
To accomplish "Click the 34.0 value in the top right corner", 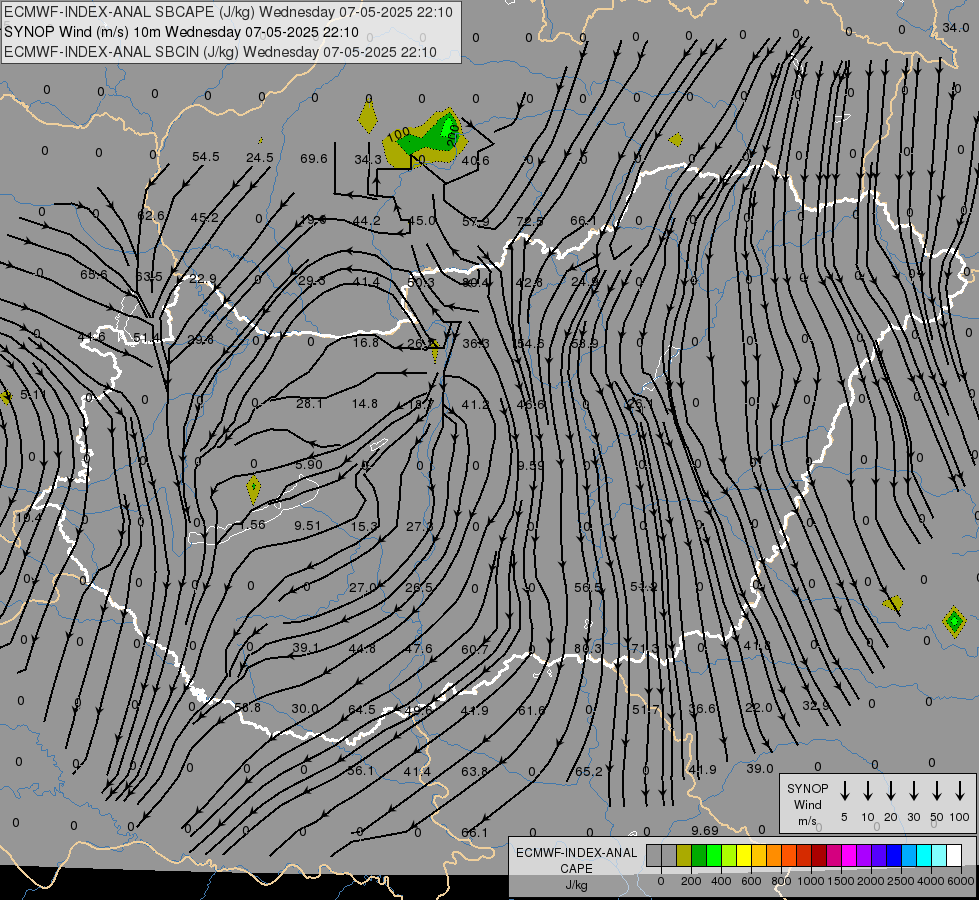I will pos(955,27).
